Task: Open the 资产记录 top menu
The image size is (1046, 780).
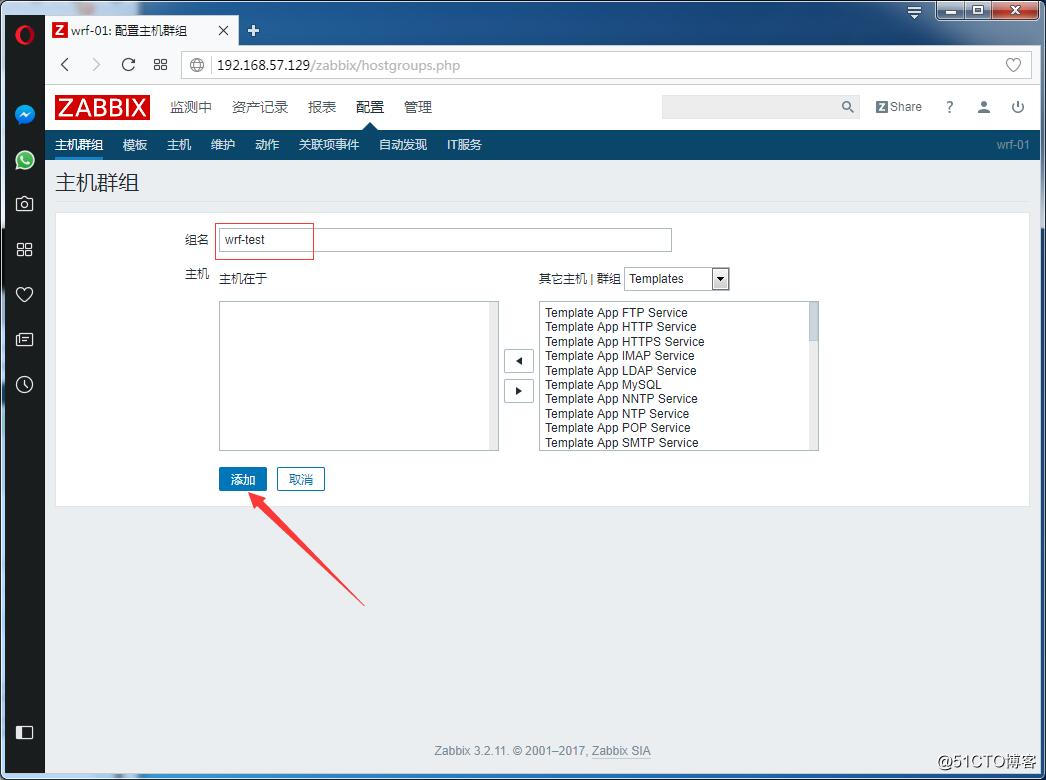Action: (259, 107)
